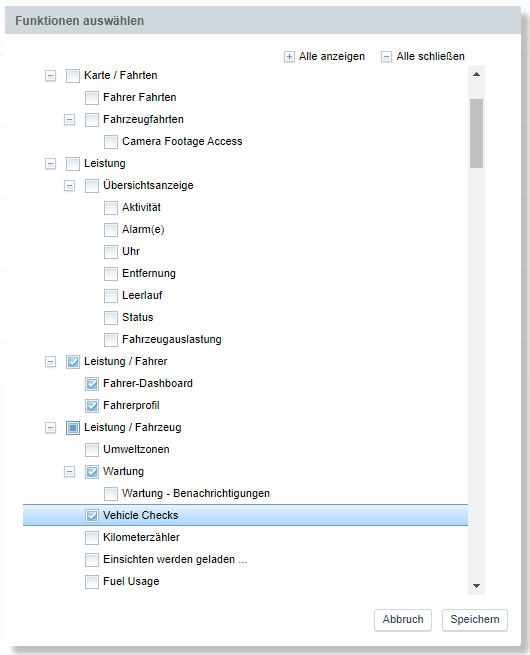Image resolution: width=530 pixels, height=655 pixels.
Task: Select the Camera Footage Access label
Action: click(182, 141)
